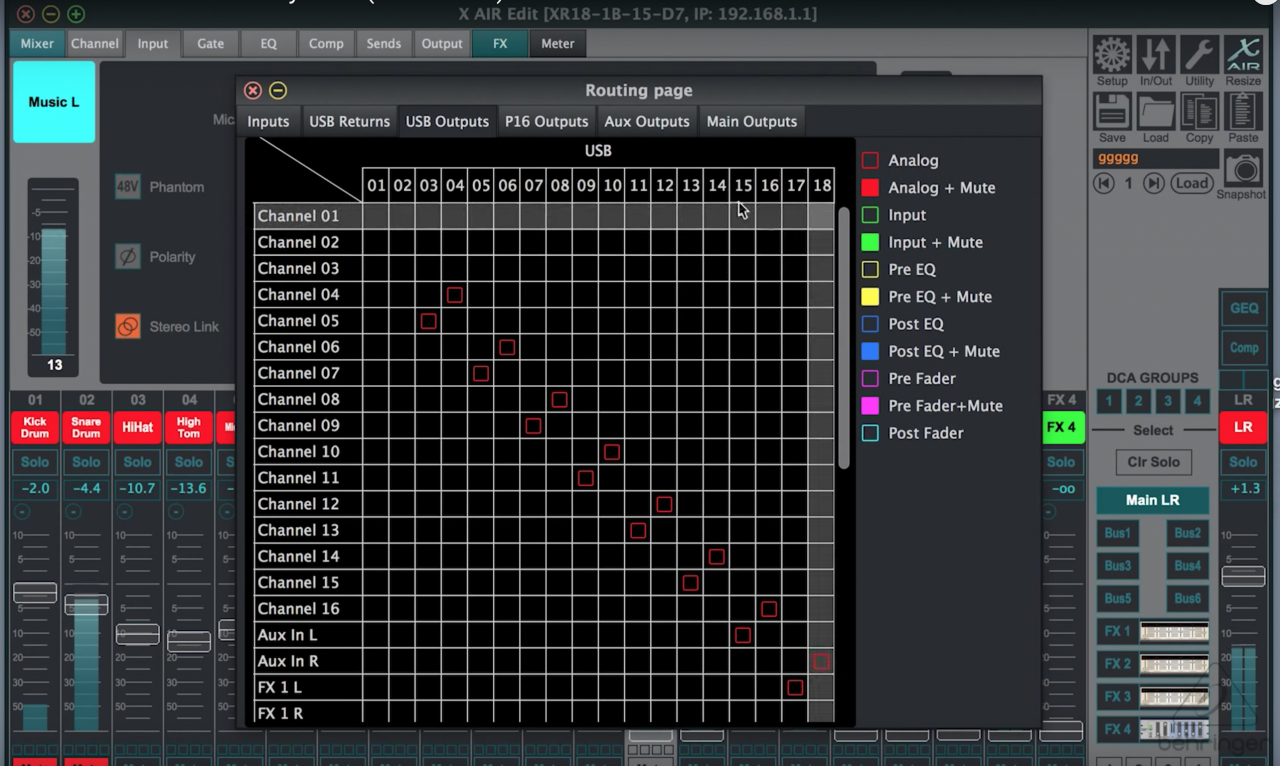Click the X AIR Resize icon
This screenshot has width=1280, height=766.
coord(1243,55)
